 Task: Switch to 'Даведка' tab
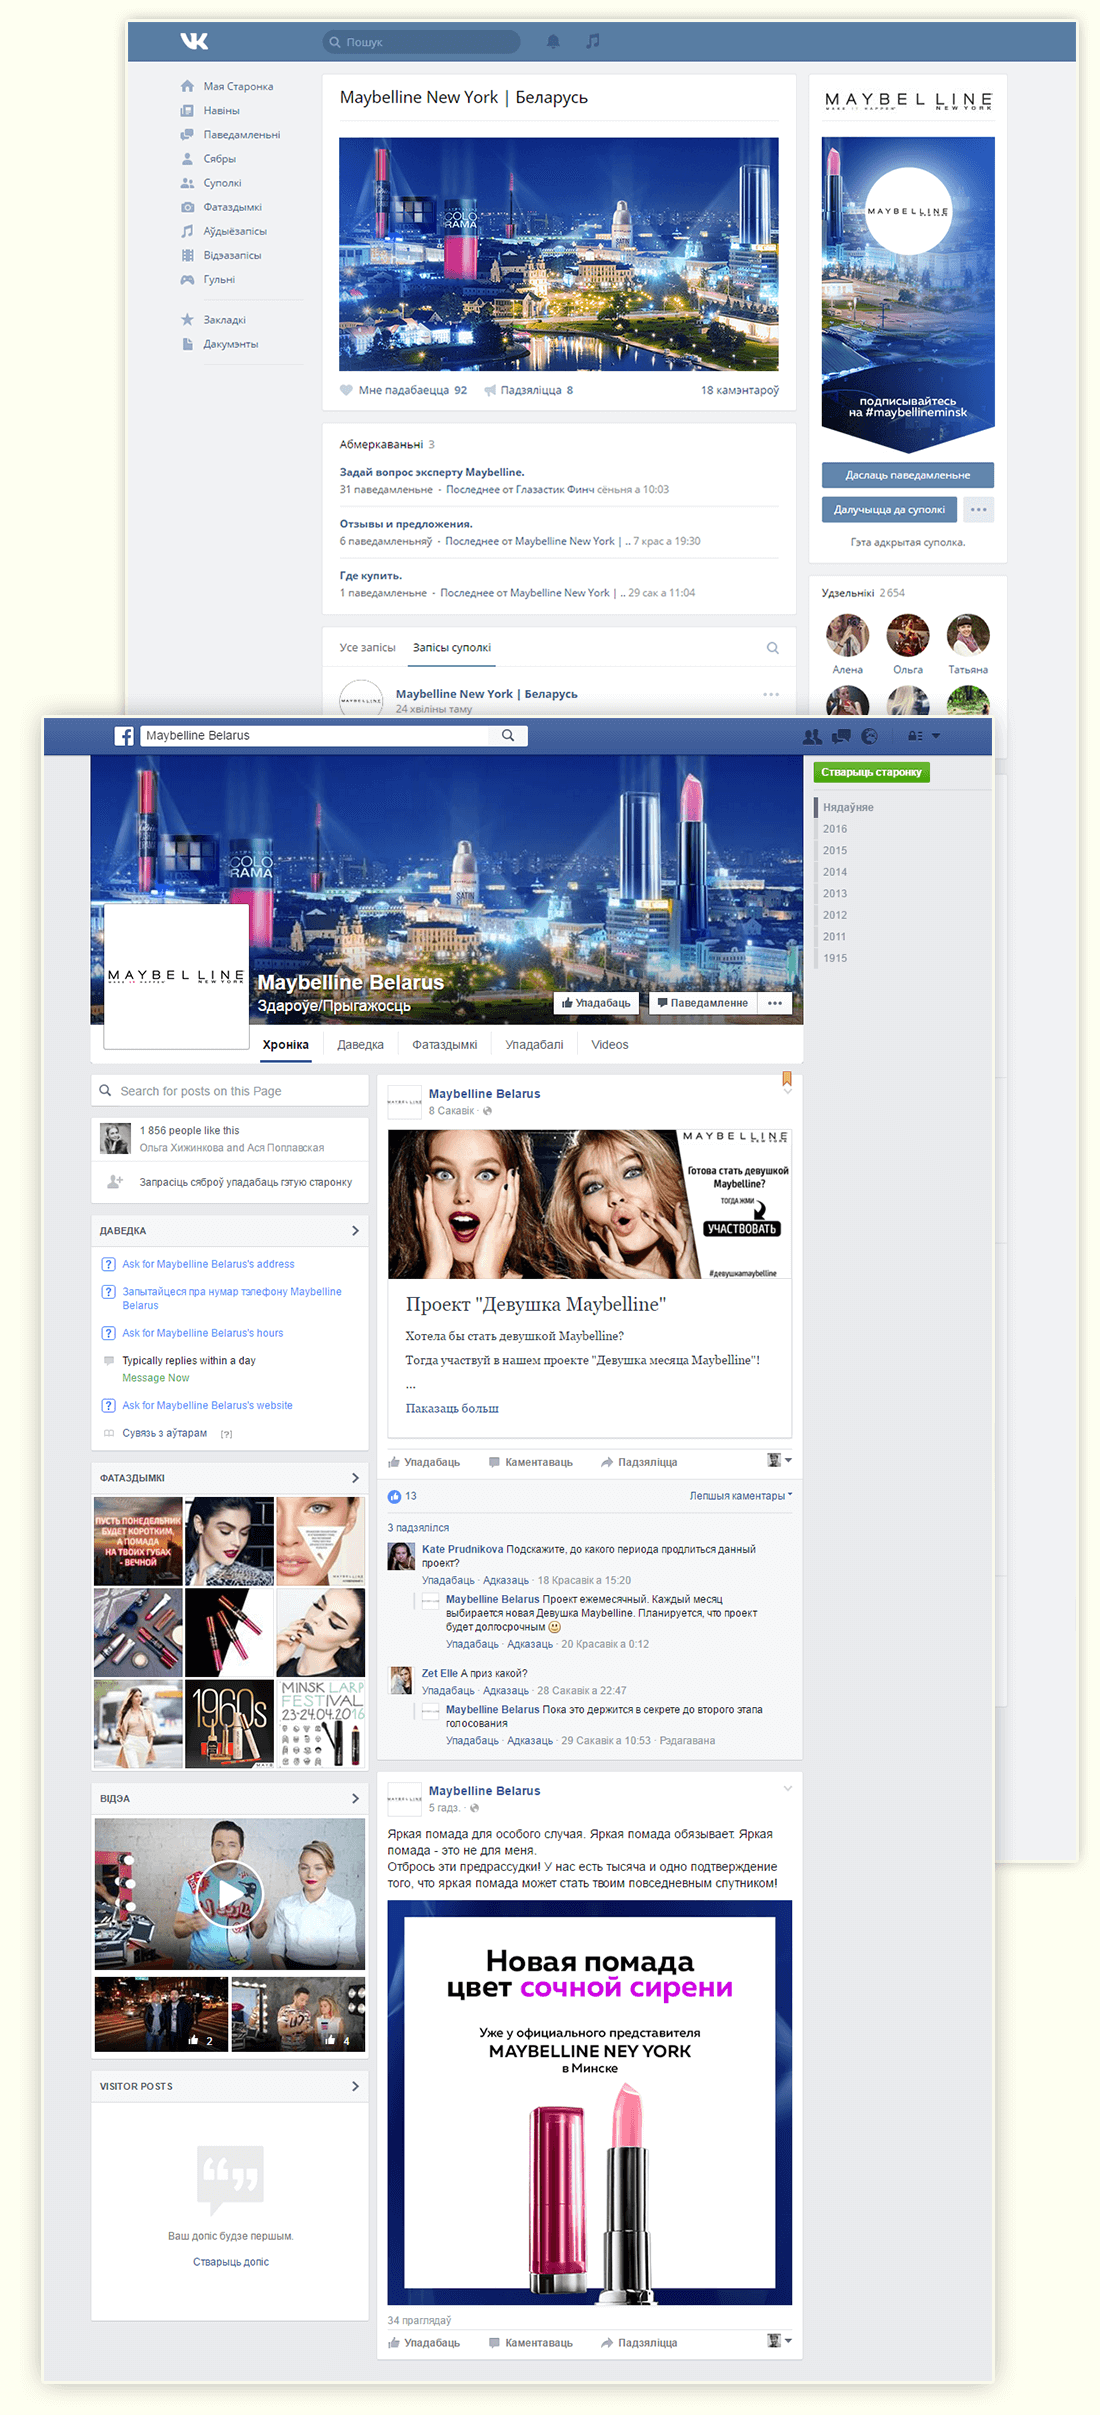click(x=360, y=1045)
